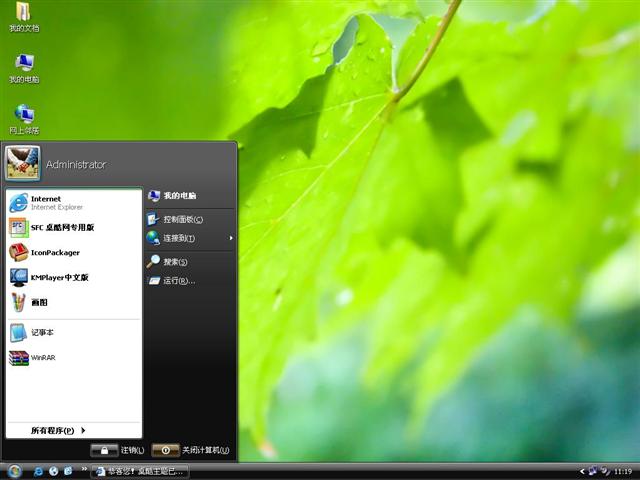Open SFC 桌酷网专用版 in the Start menu
640x480 pixels.
click(73, 228)
